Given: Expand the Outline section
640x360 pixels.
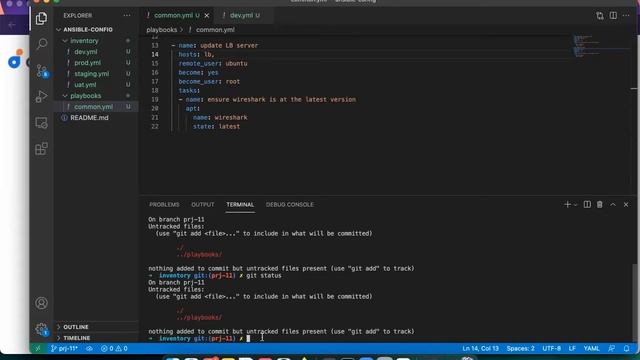Looking at the screenshot, I should point(96,327).
